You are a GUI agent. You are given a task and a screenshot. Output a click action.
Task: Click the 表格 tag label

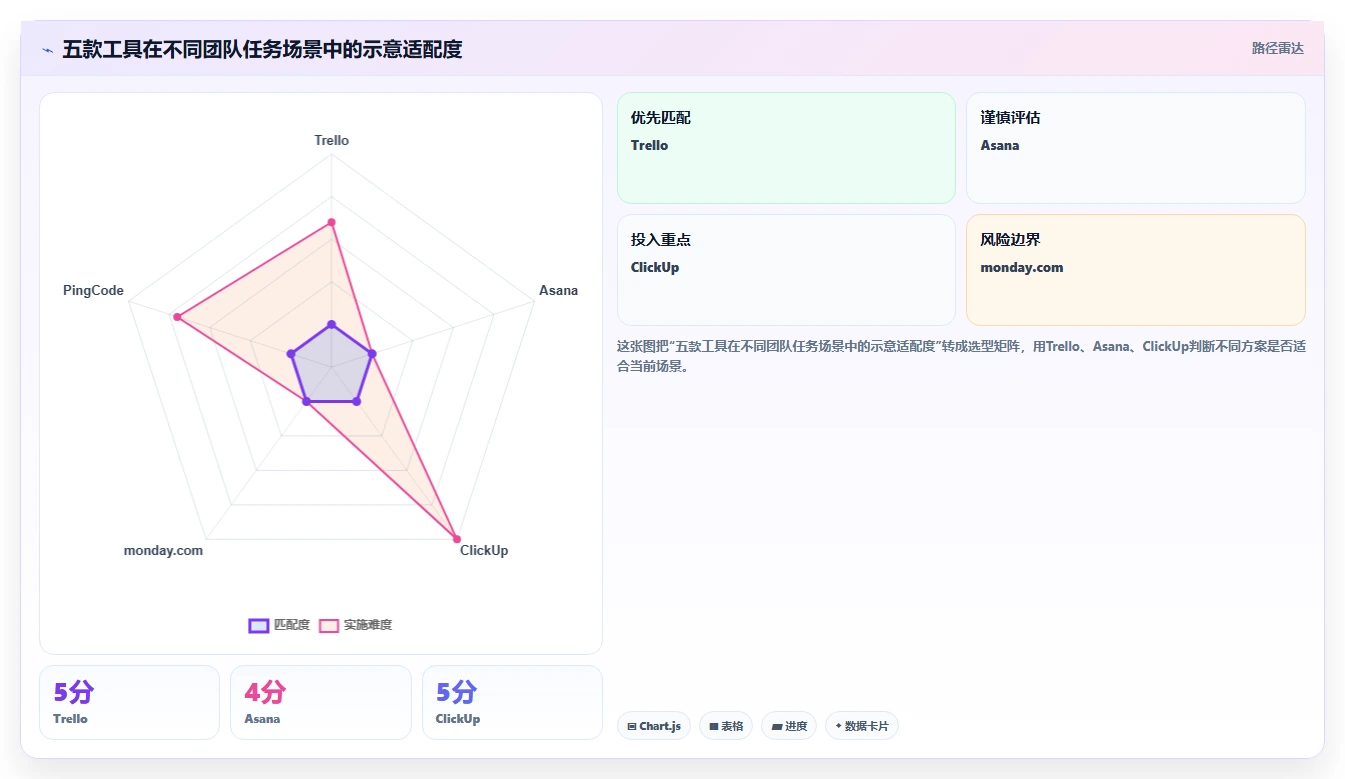pyautogui.click(x=732, y=726)
